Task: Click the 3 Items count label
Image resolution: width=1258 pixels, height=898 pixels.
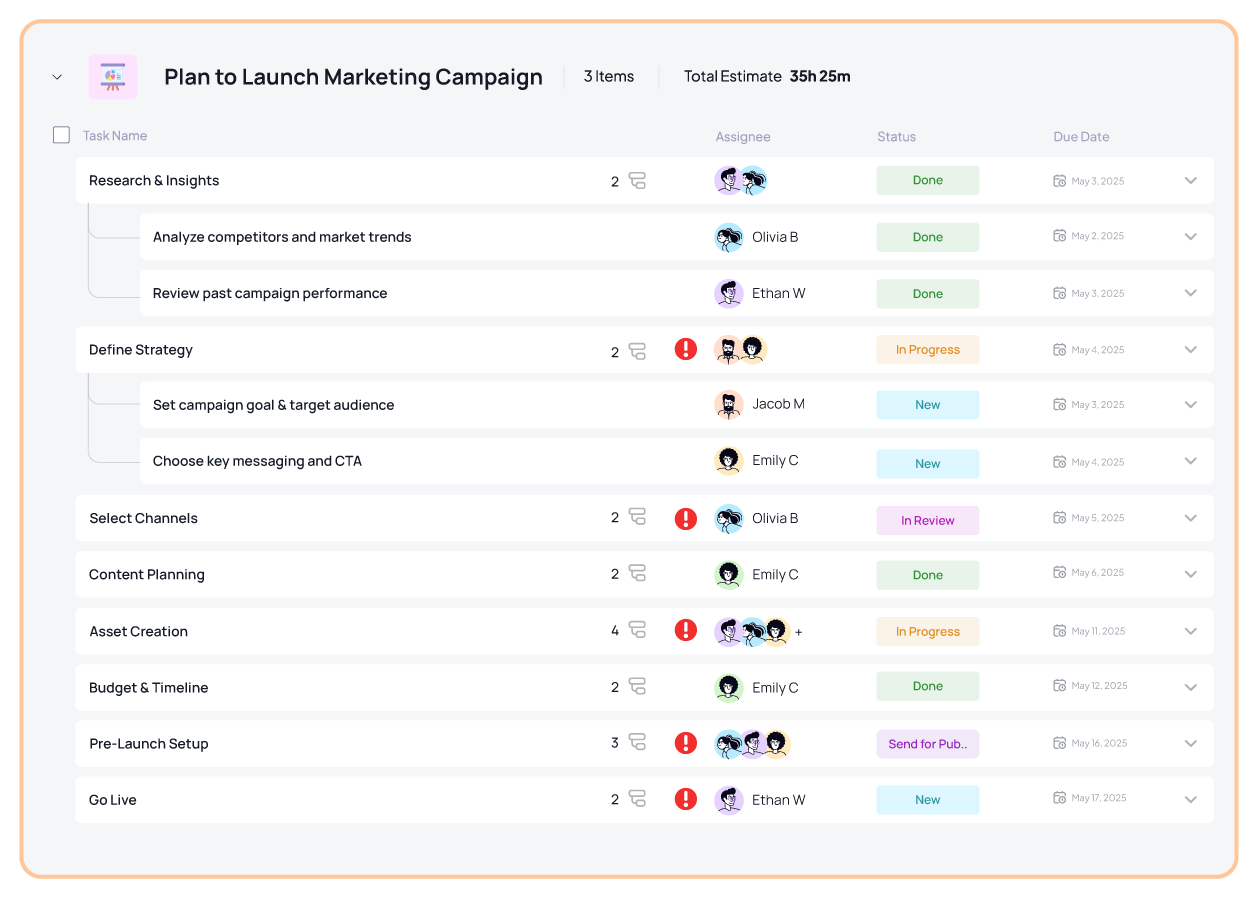Action: [x=609, y=77]
